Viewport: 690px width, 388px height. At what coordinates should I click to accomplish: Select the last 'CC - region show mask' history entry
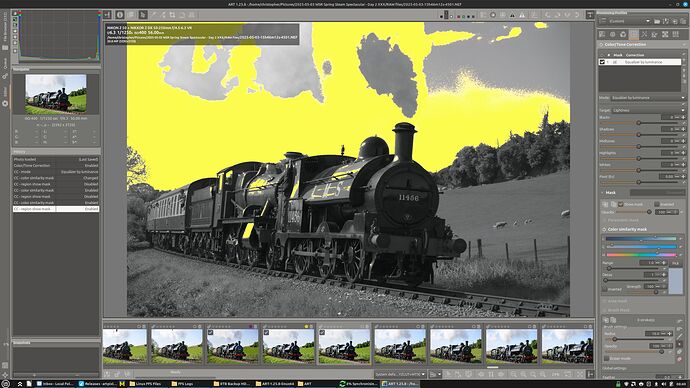(x=56, y=209)
